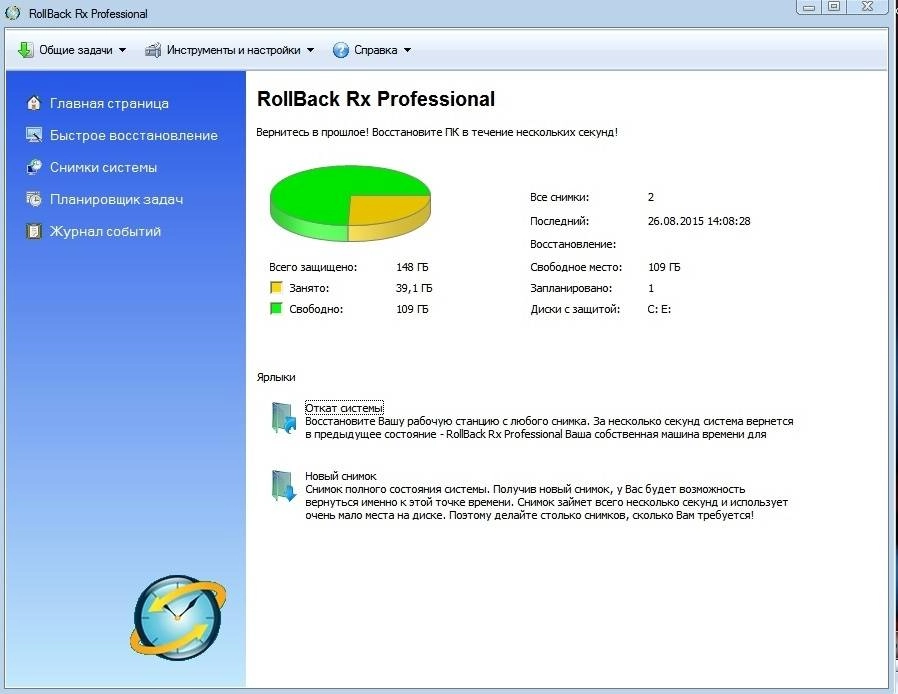This screenshot has width=898, height=694.
Task: Click the Запланировано label
Action: (x=571, y=288)
